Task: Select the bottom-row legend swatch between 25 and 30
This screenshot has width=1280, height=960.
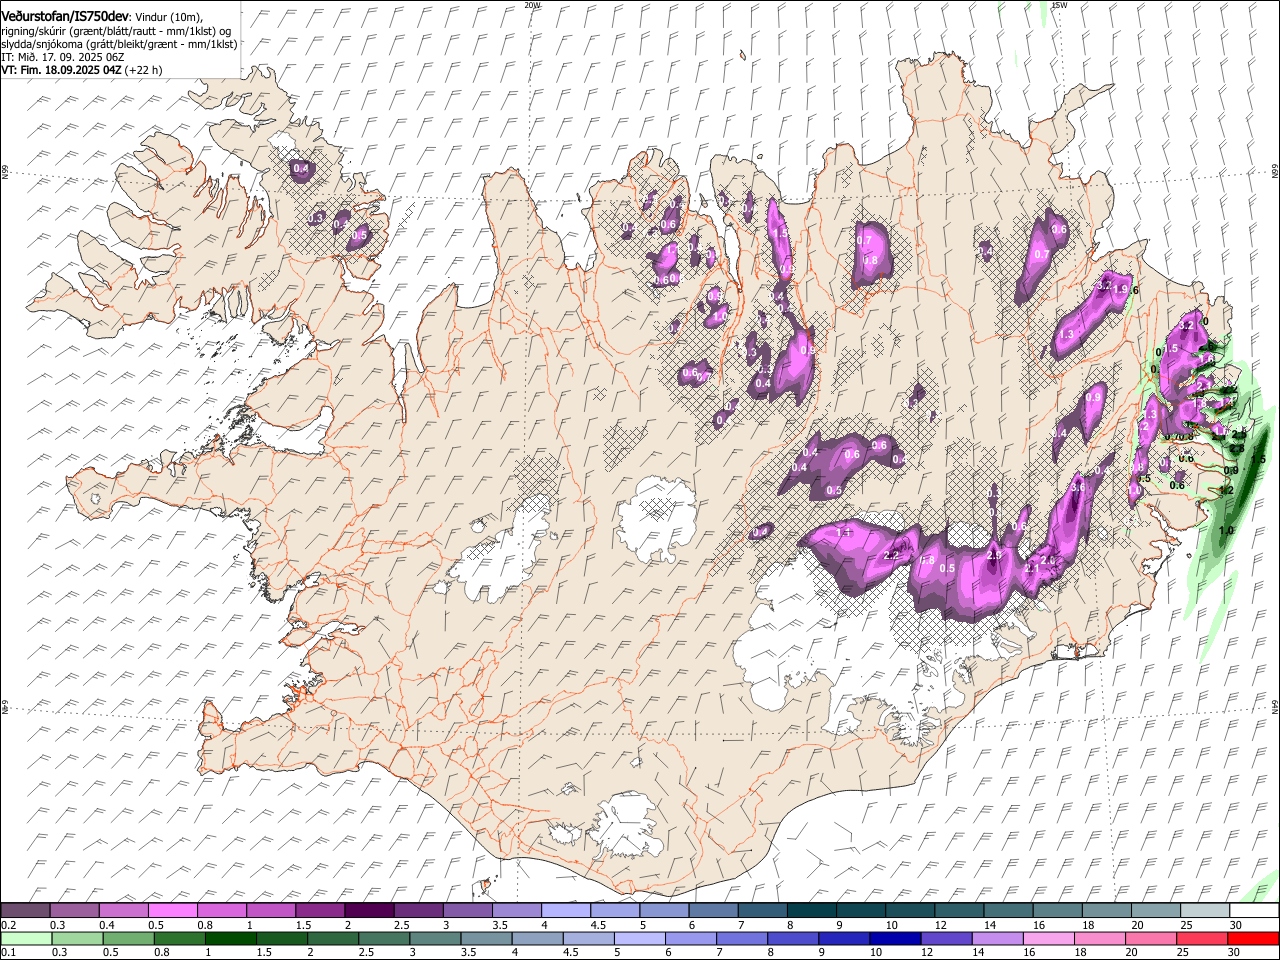Action: coord(1202,938)
